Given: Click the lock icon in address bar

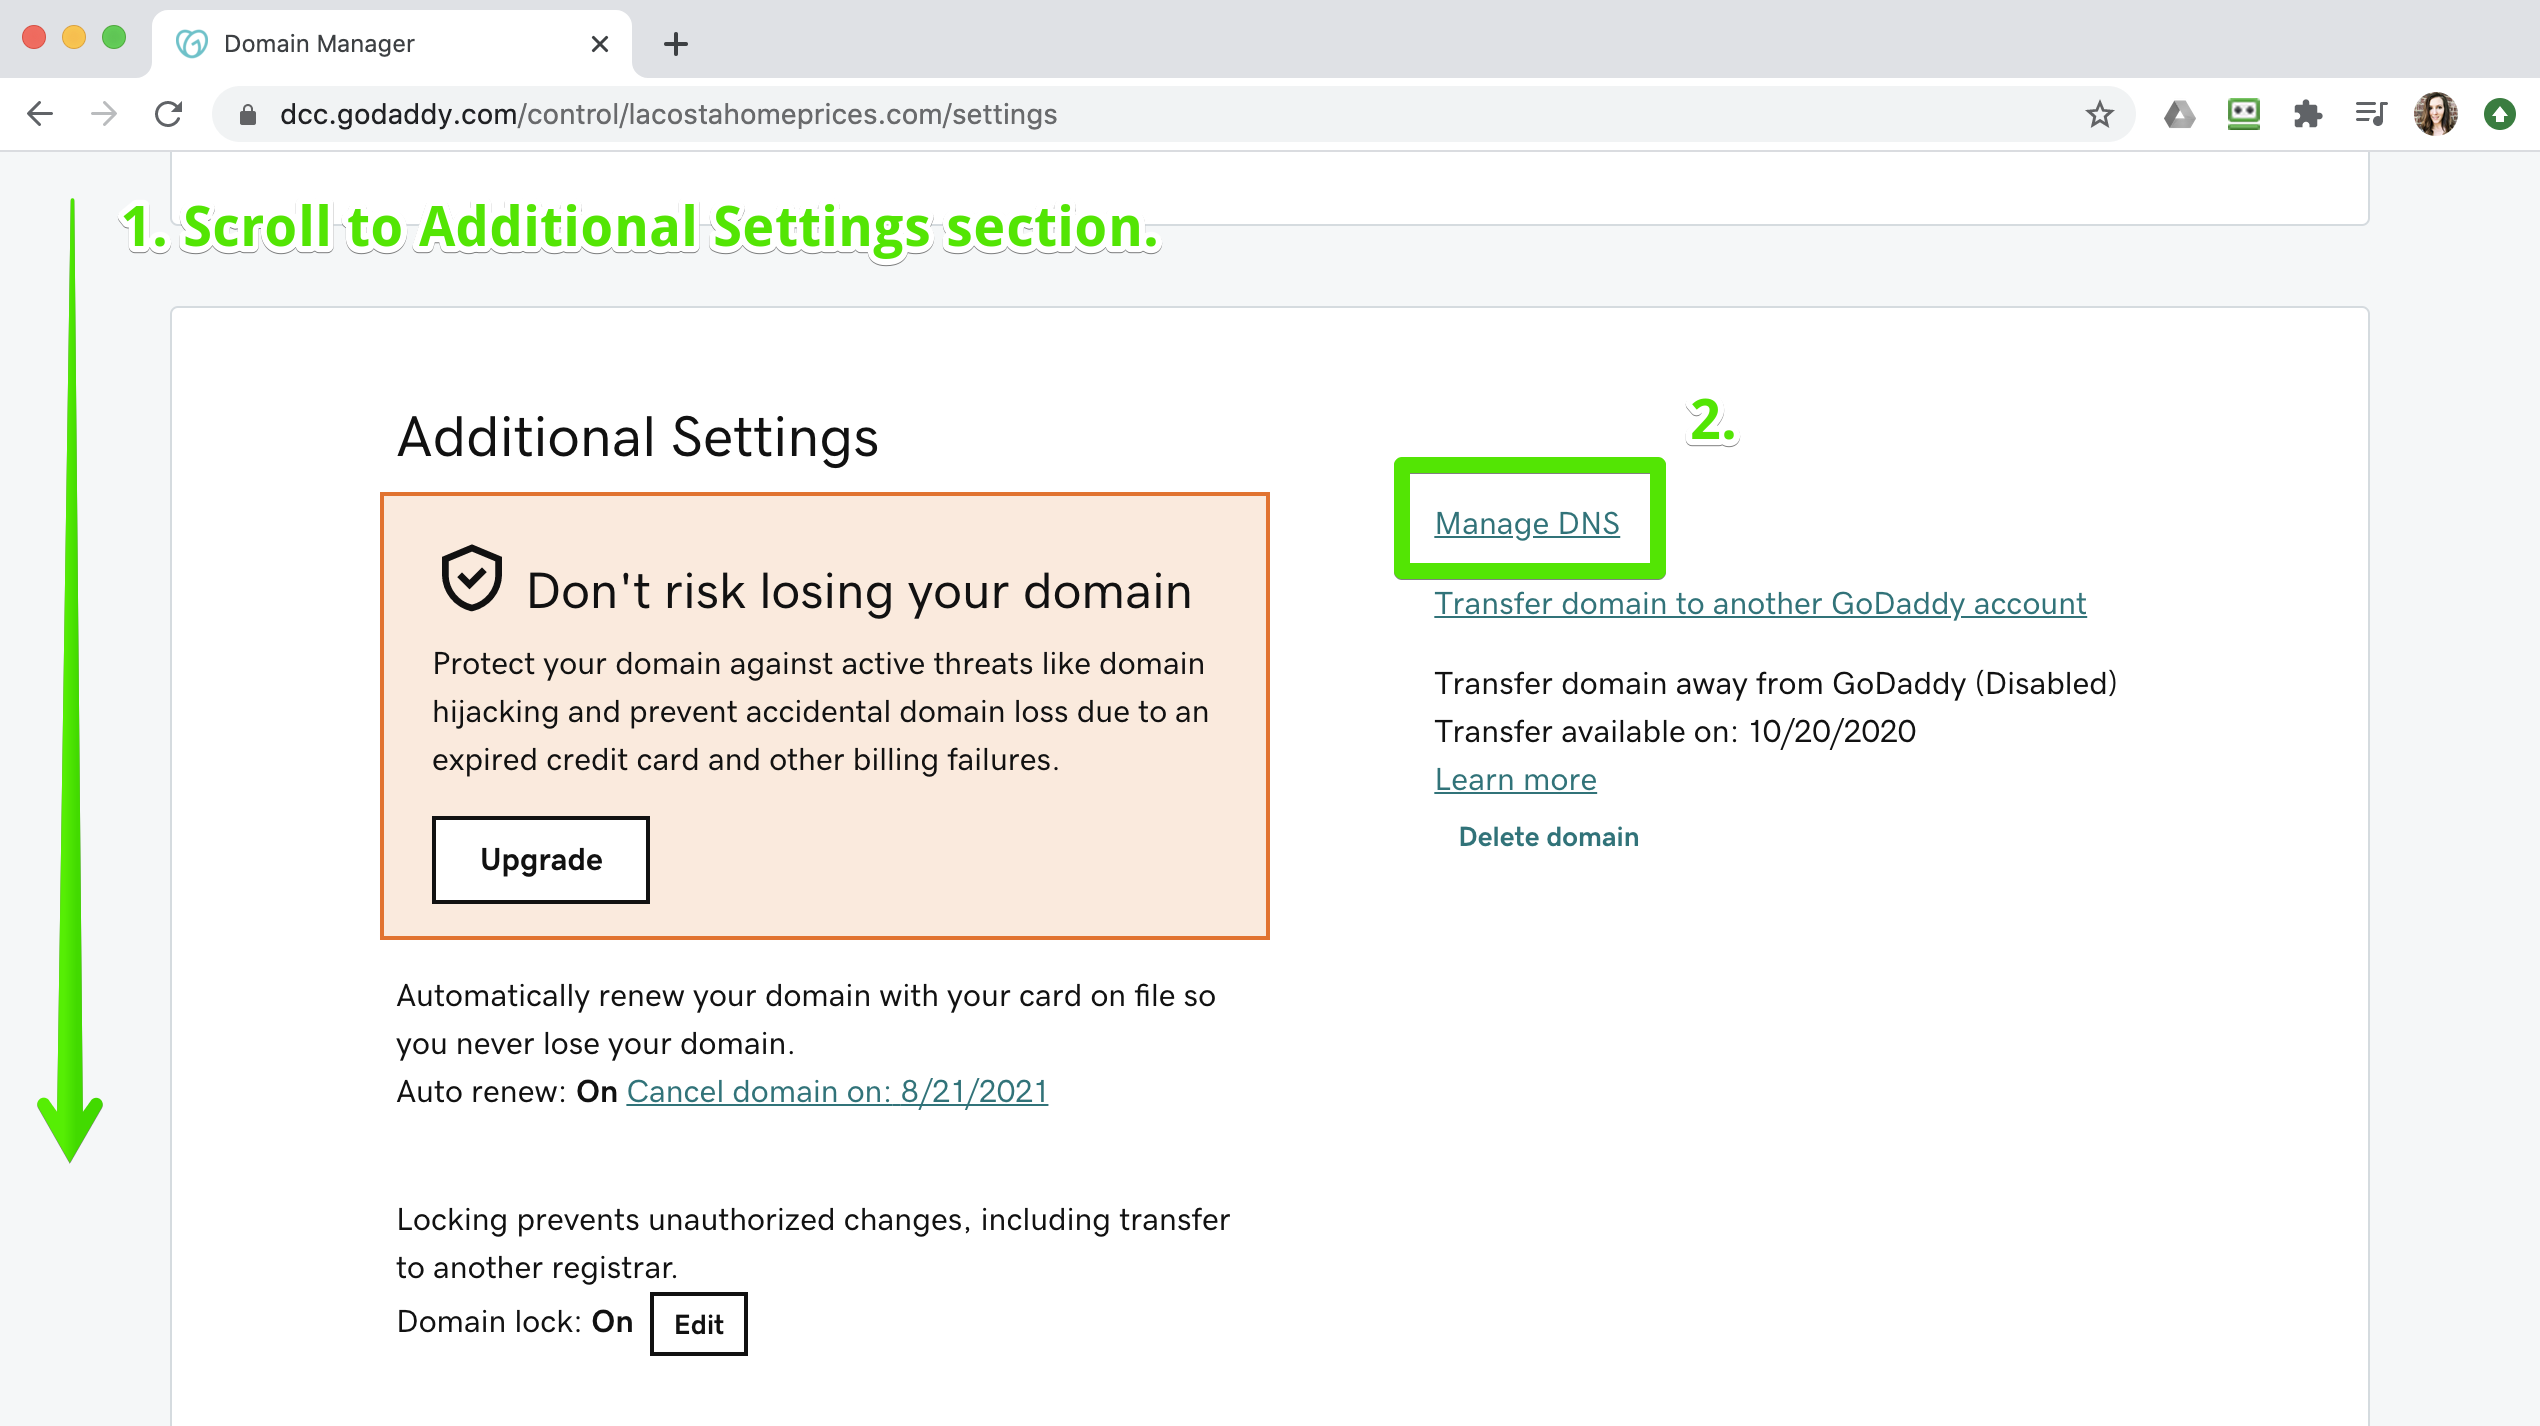Looking at the screenshot, I should [248, 115].
